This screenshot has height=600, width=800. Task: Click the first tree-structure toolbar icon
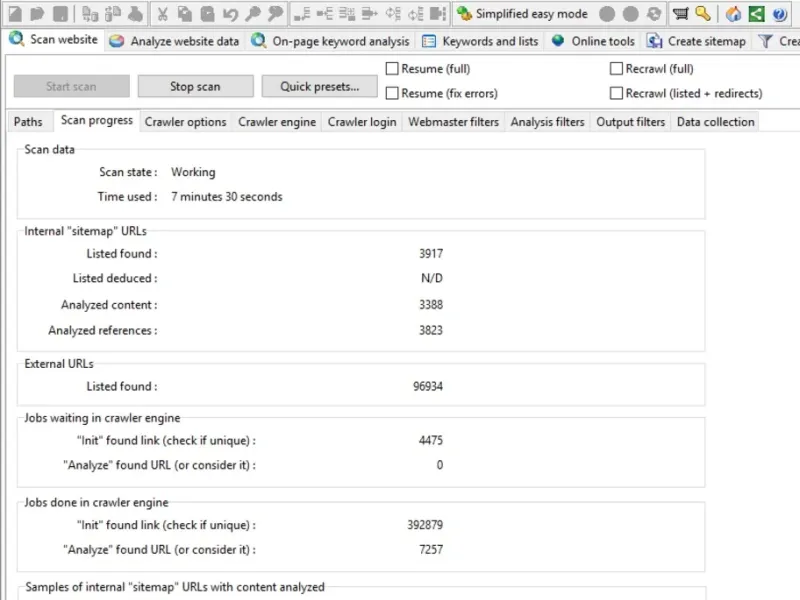(x=302, y=14)
